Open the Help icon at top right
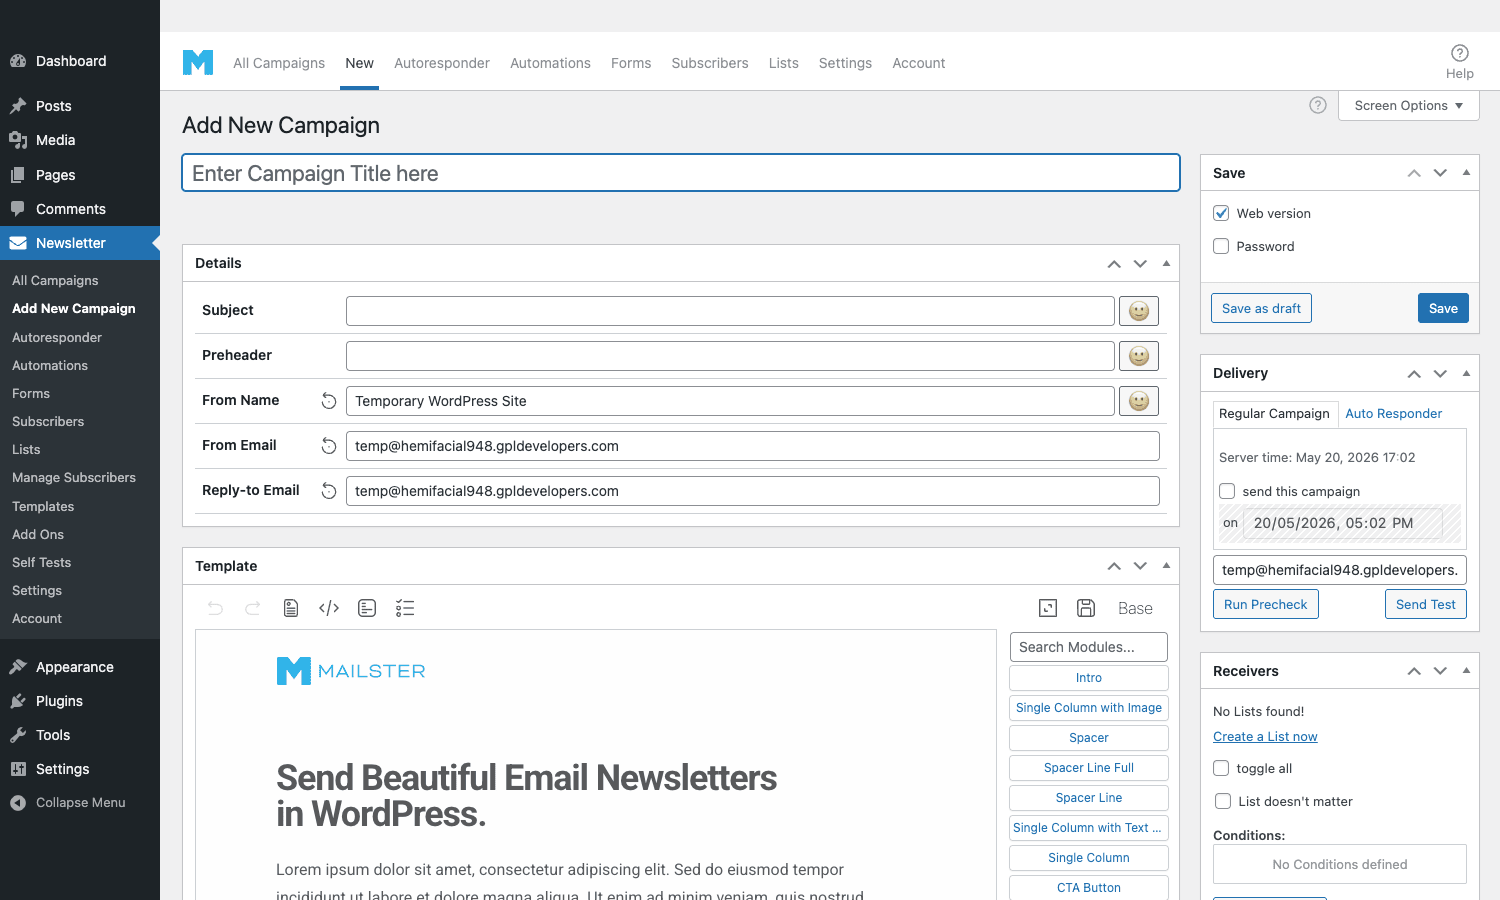This screenshot has width=1500, height=900. (1460, 53)
